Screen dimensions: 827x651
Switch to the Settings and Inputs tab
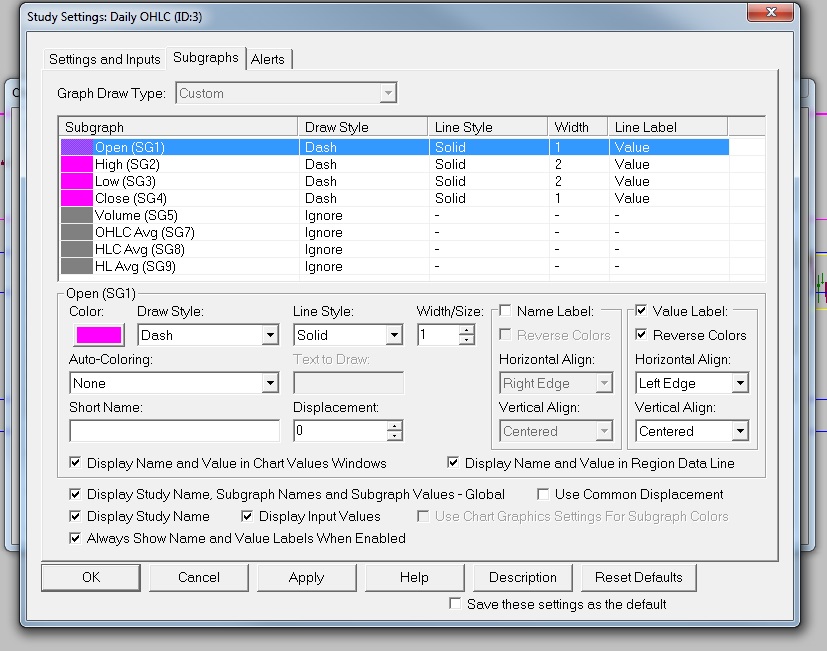pos(104,59)
